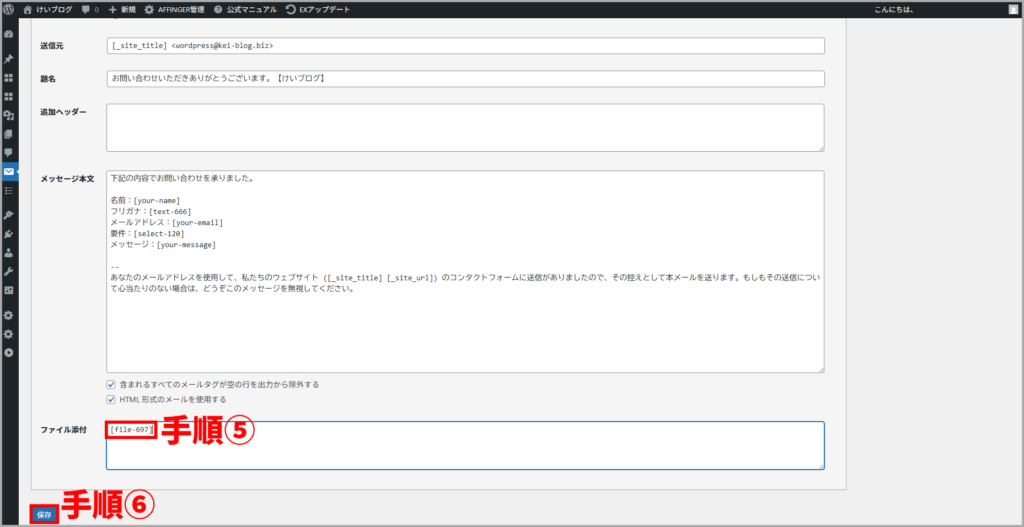Image resolution: width=1024 pixels, height=527 pixels.
Task: Toggle HTML形式のメールを使用する checkbox
Action: 111,399
